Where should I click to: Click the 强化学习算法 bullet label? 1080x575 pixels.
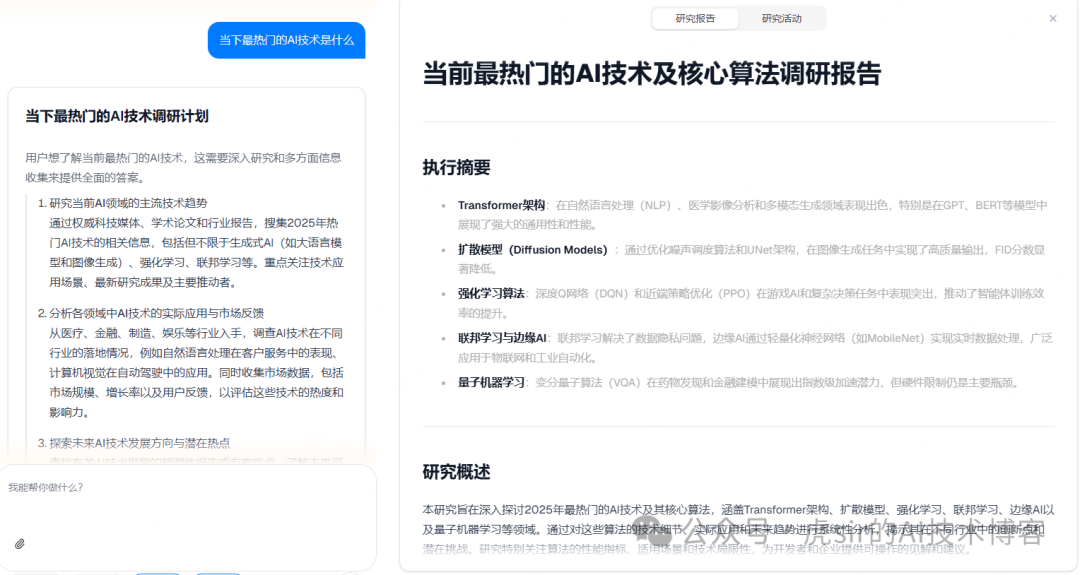pyautogui.click(x=491, y=293)
